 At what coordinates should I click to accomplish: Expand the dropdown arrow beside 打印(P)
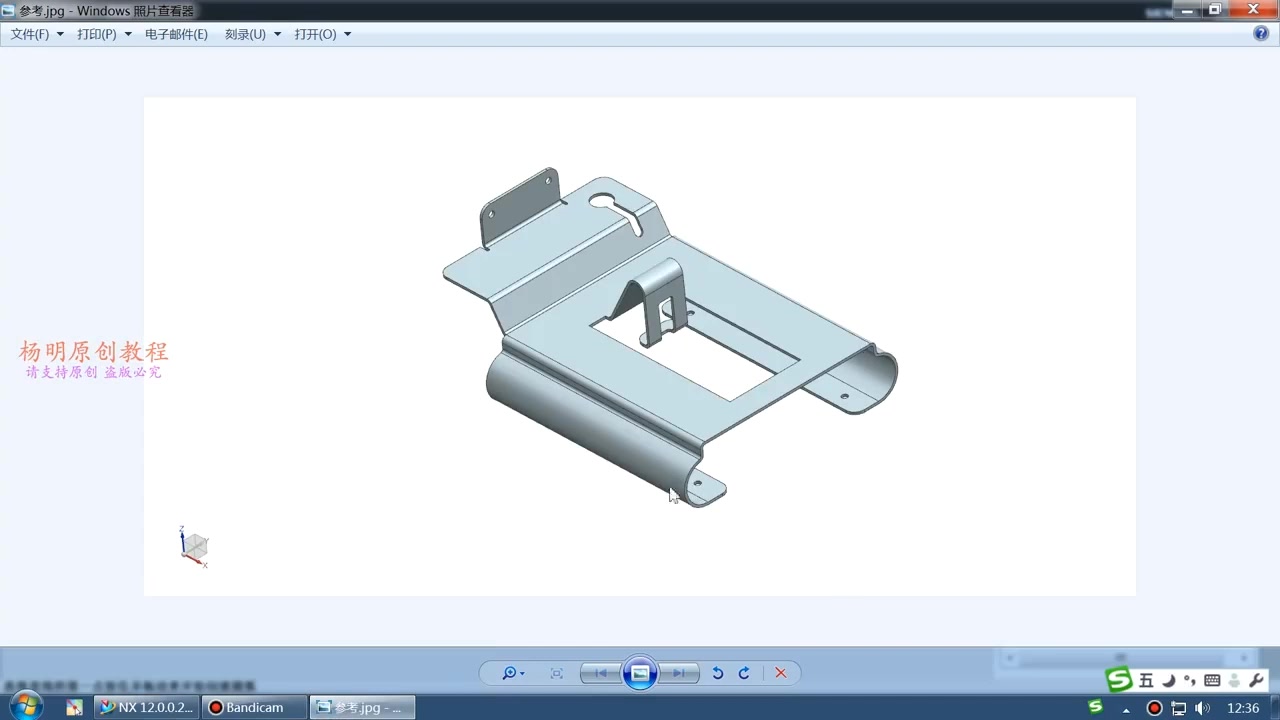(128, 34)
